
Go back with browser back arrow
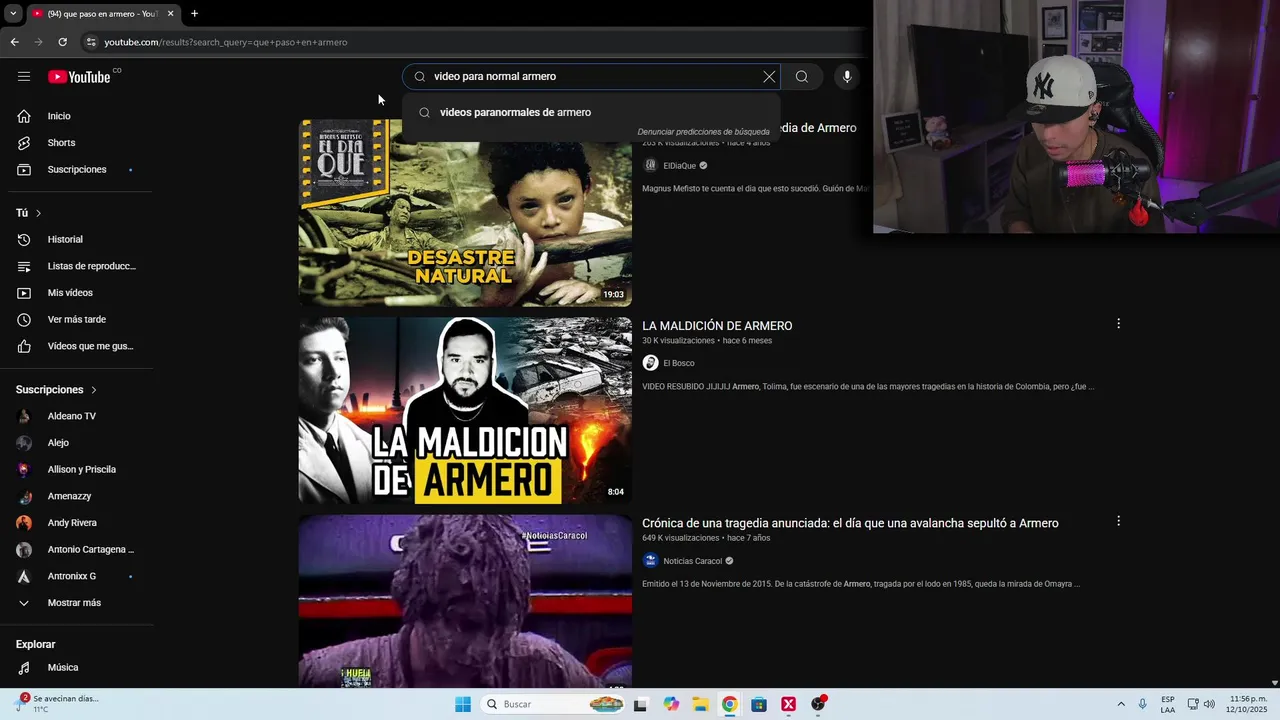pyautogui.click(x=14, y=42)
